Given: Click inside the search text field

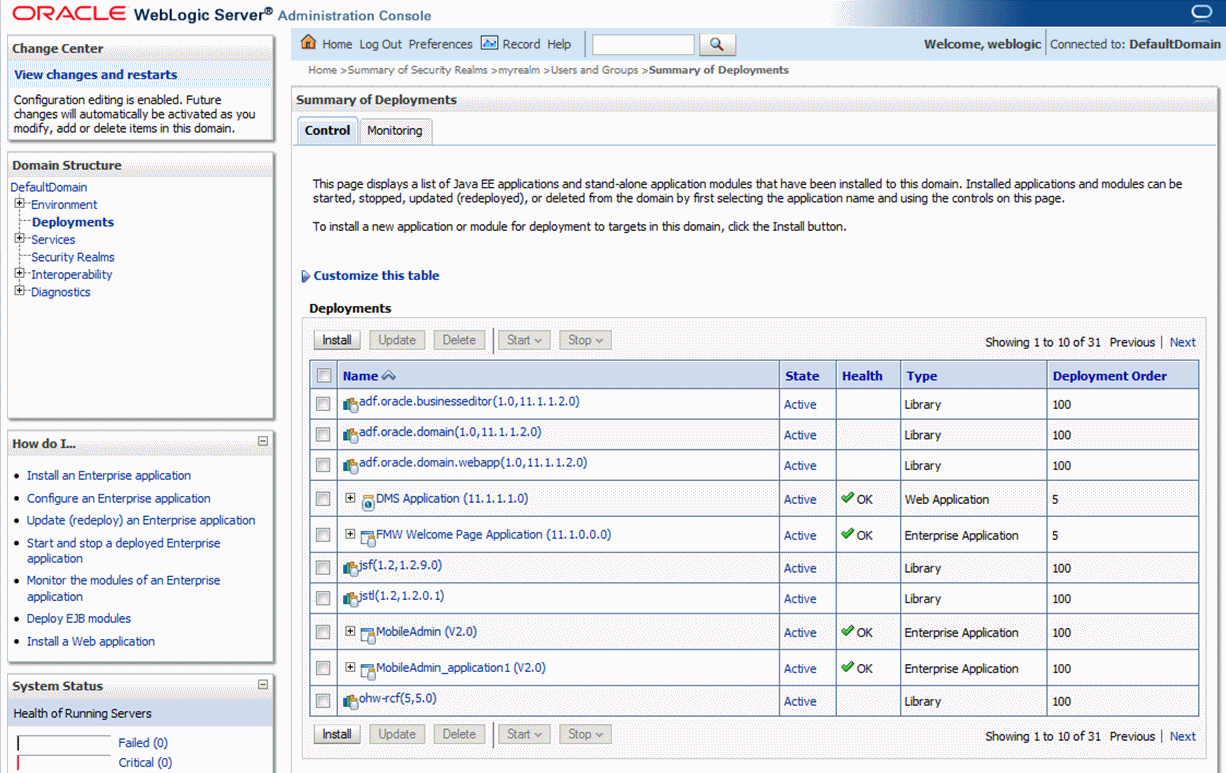Looking at the screenshot, I should (x=643, y=44).
